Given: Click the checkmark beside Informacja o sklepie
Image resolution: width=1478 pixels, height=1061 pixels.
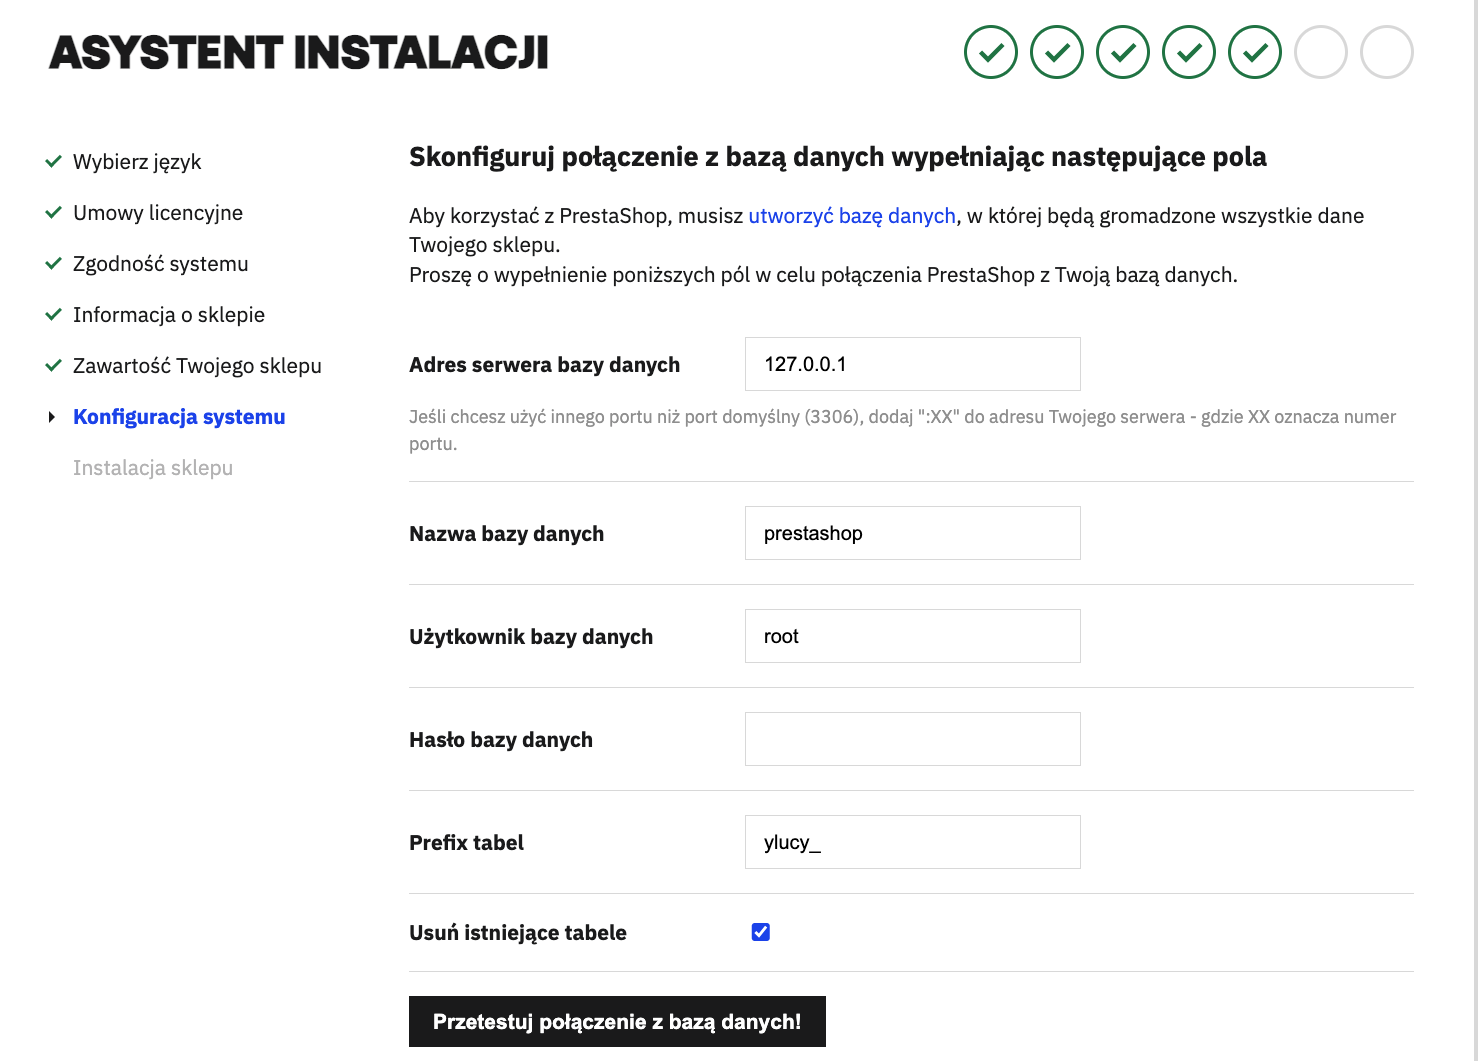Looking at the screenshot, I should [x=54, y=314].
